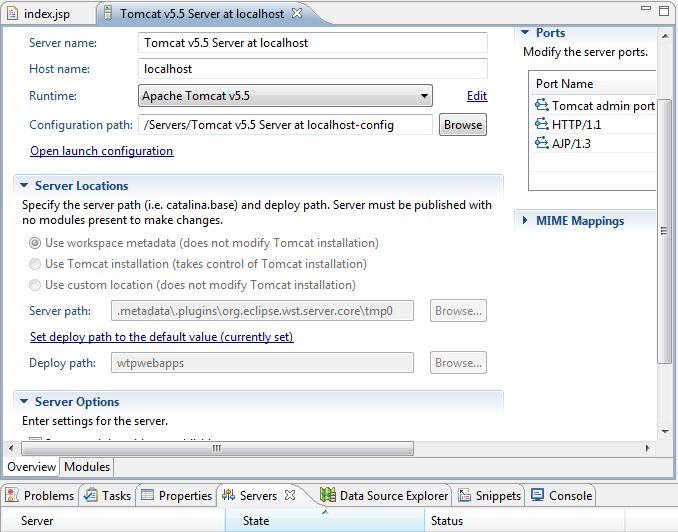678x532 pixels.
Task: Click the Status column header
Action: tap(524, 520)
